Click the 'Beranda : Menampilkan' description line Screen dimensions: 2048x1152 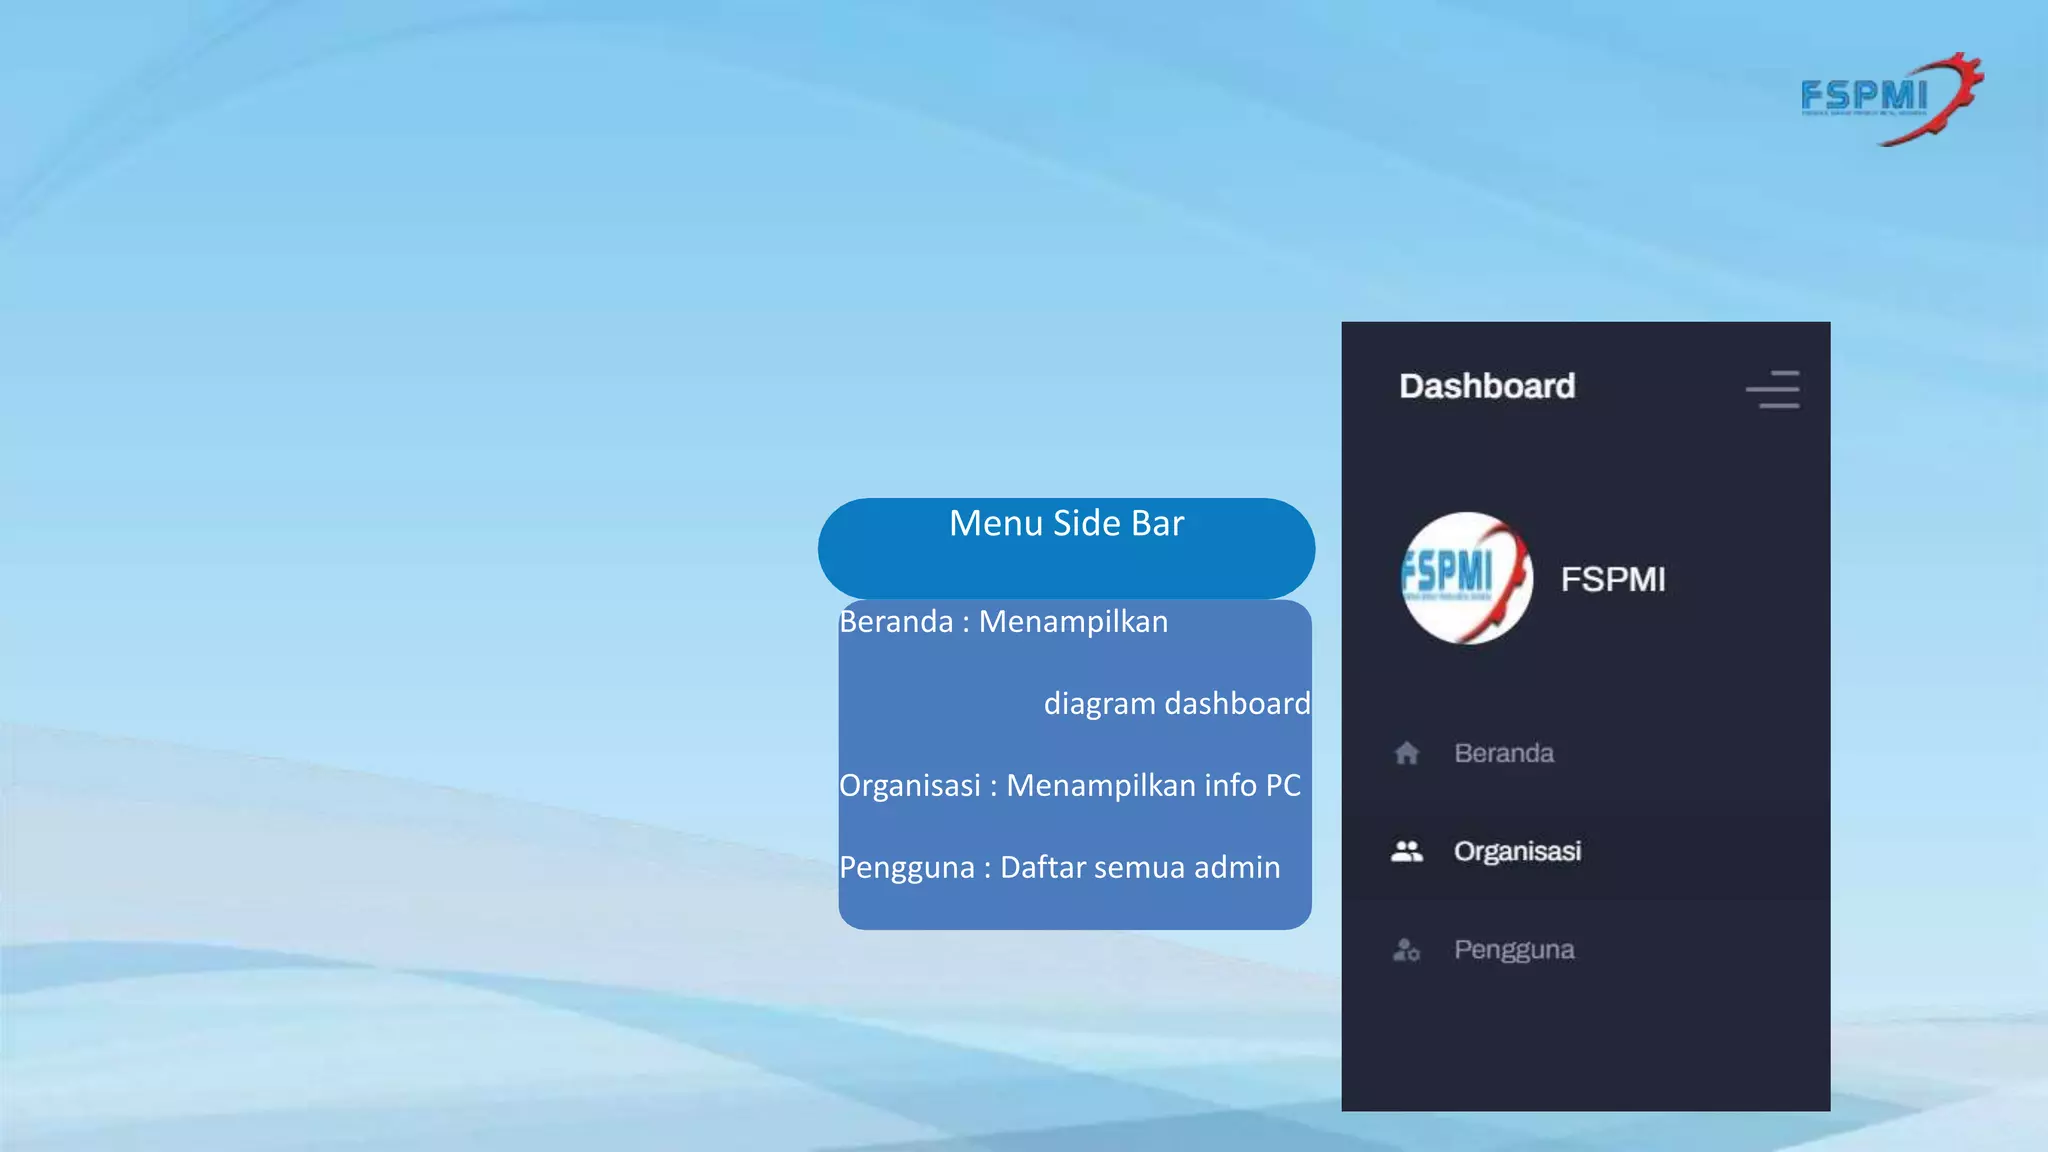[1003, 622]
